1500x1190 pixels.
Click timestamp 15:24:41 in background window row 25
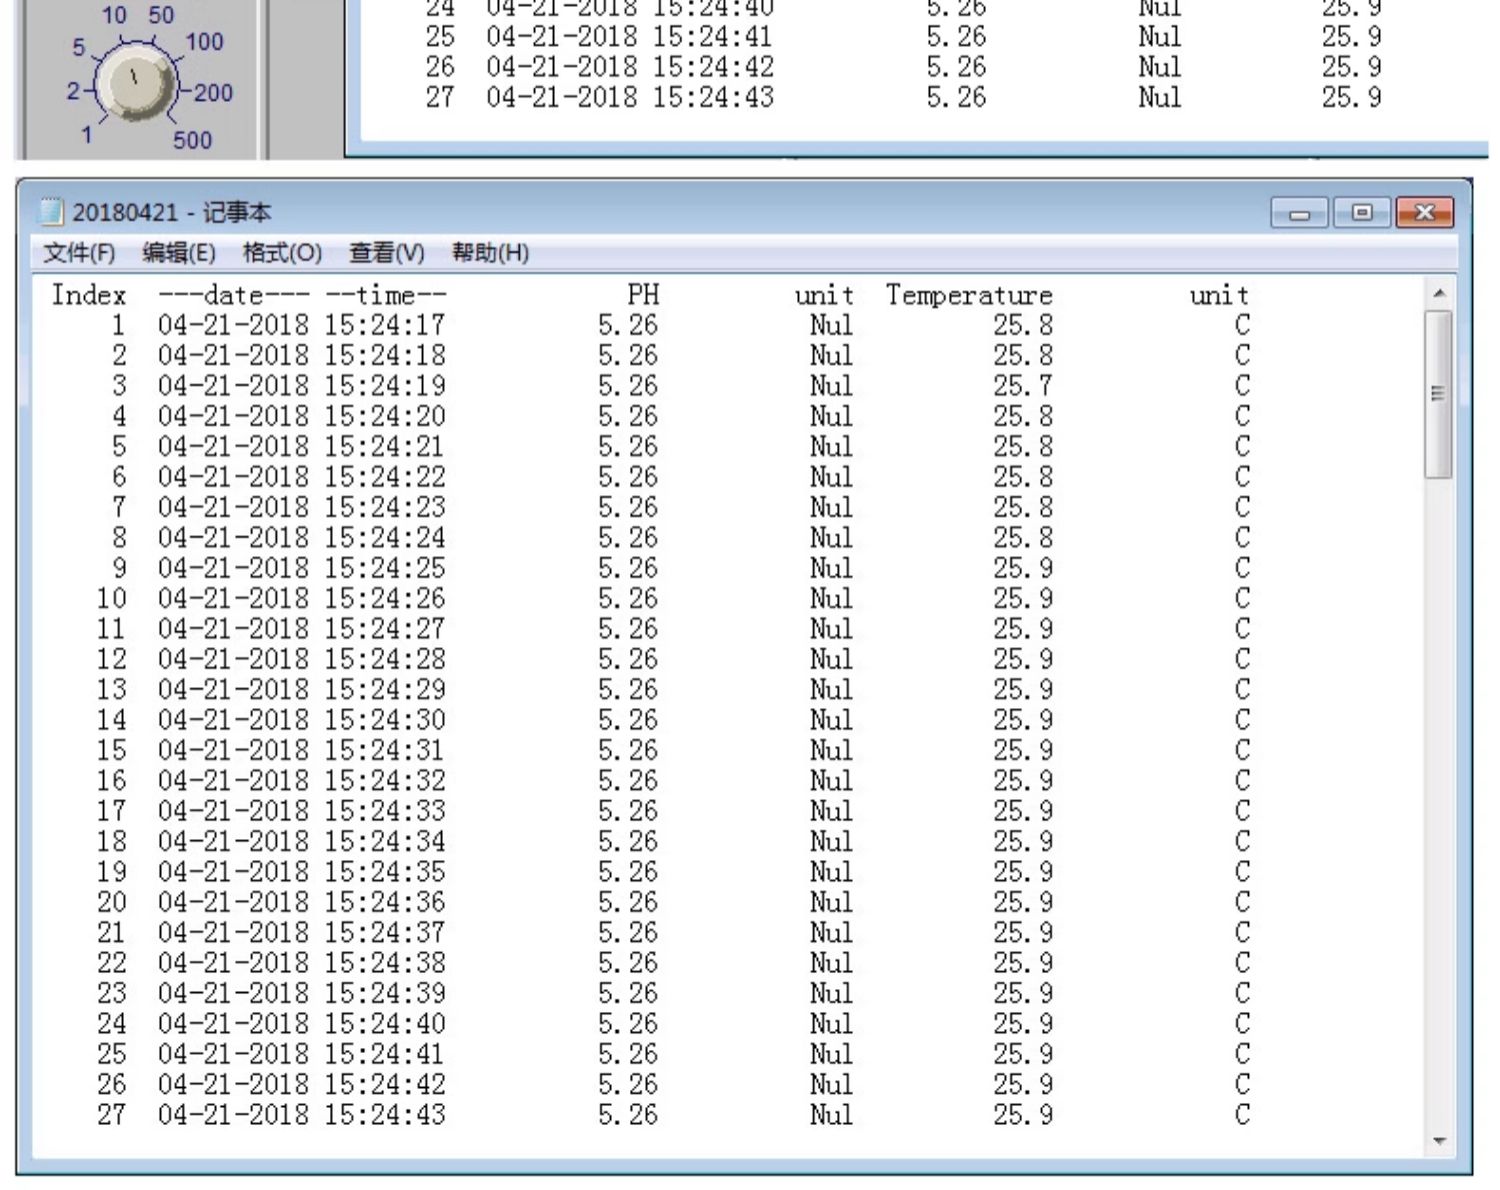(713, 37)
